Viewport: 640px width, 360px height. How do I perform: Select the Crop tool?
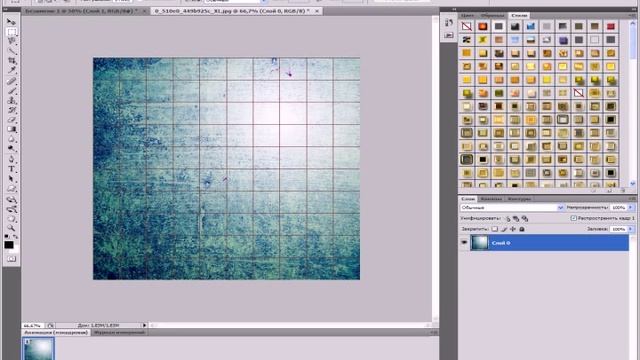tap(11, 61)
